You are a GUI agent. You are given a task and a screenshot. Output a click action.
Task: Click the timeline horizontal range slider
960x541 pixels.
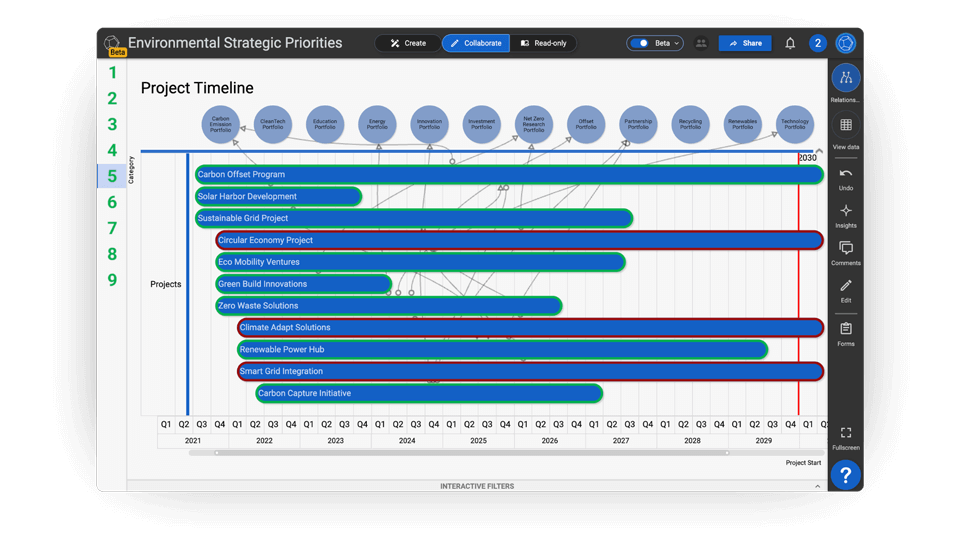pos(471,453)
